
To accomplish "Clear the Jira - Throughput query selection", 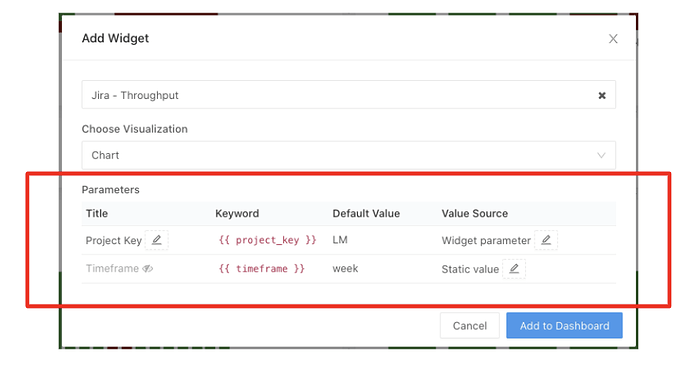I will click(602, 95).
